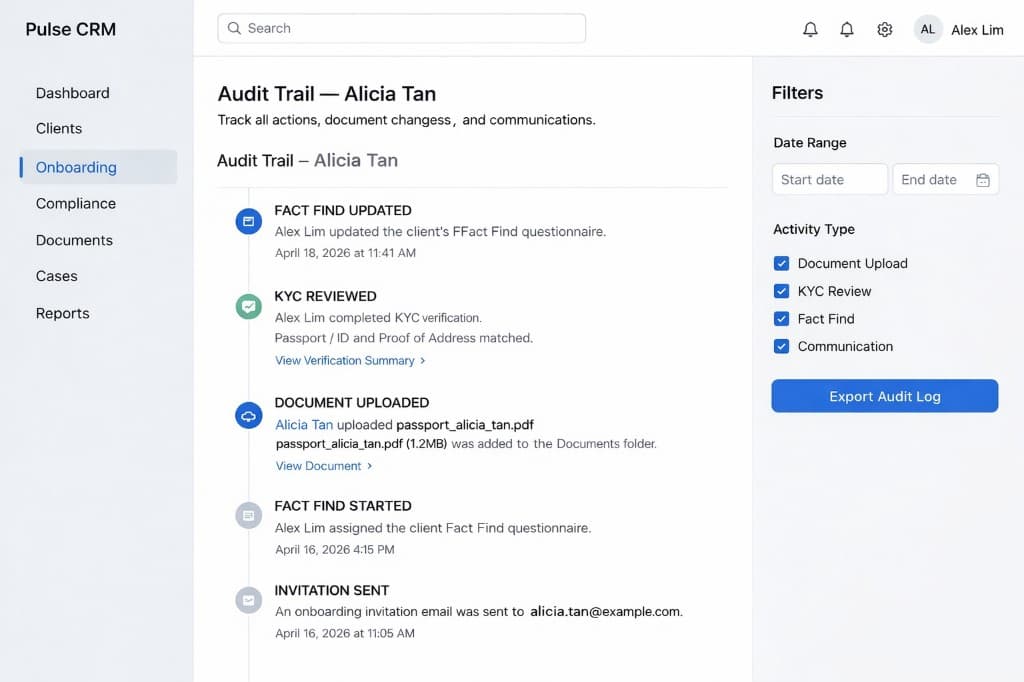This screenshot has width=1024, height=682.
Task: Open notifications via the first bell icon
Action: point(810,29)
